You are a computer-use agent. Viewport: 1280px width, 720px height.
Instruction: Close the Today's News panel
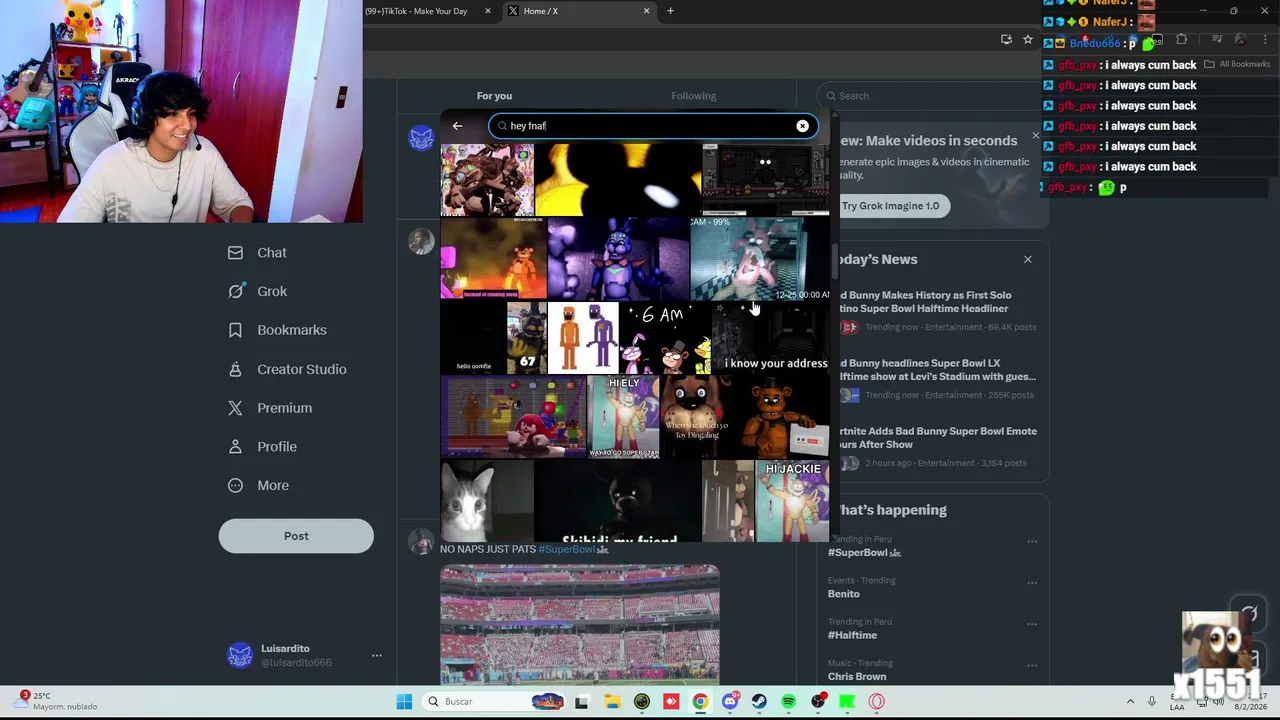click(1027, 259)
